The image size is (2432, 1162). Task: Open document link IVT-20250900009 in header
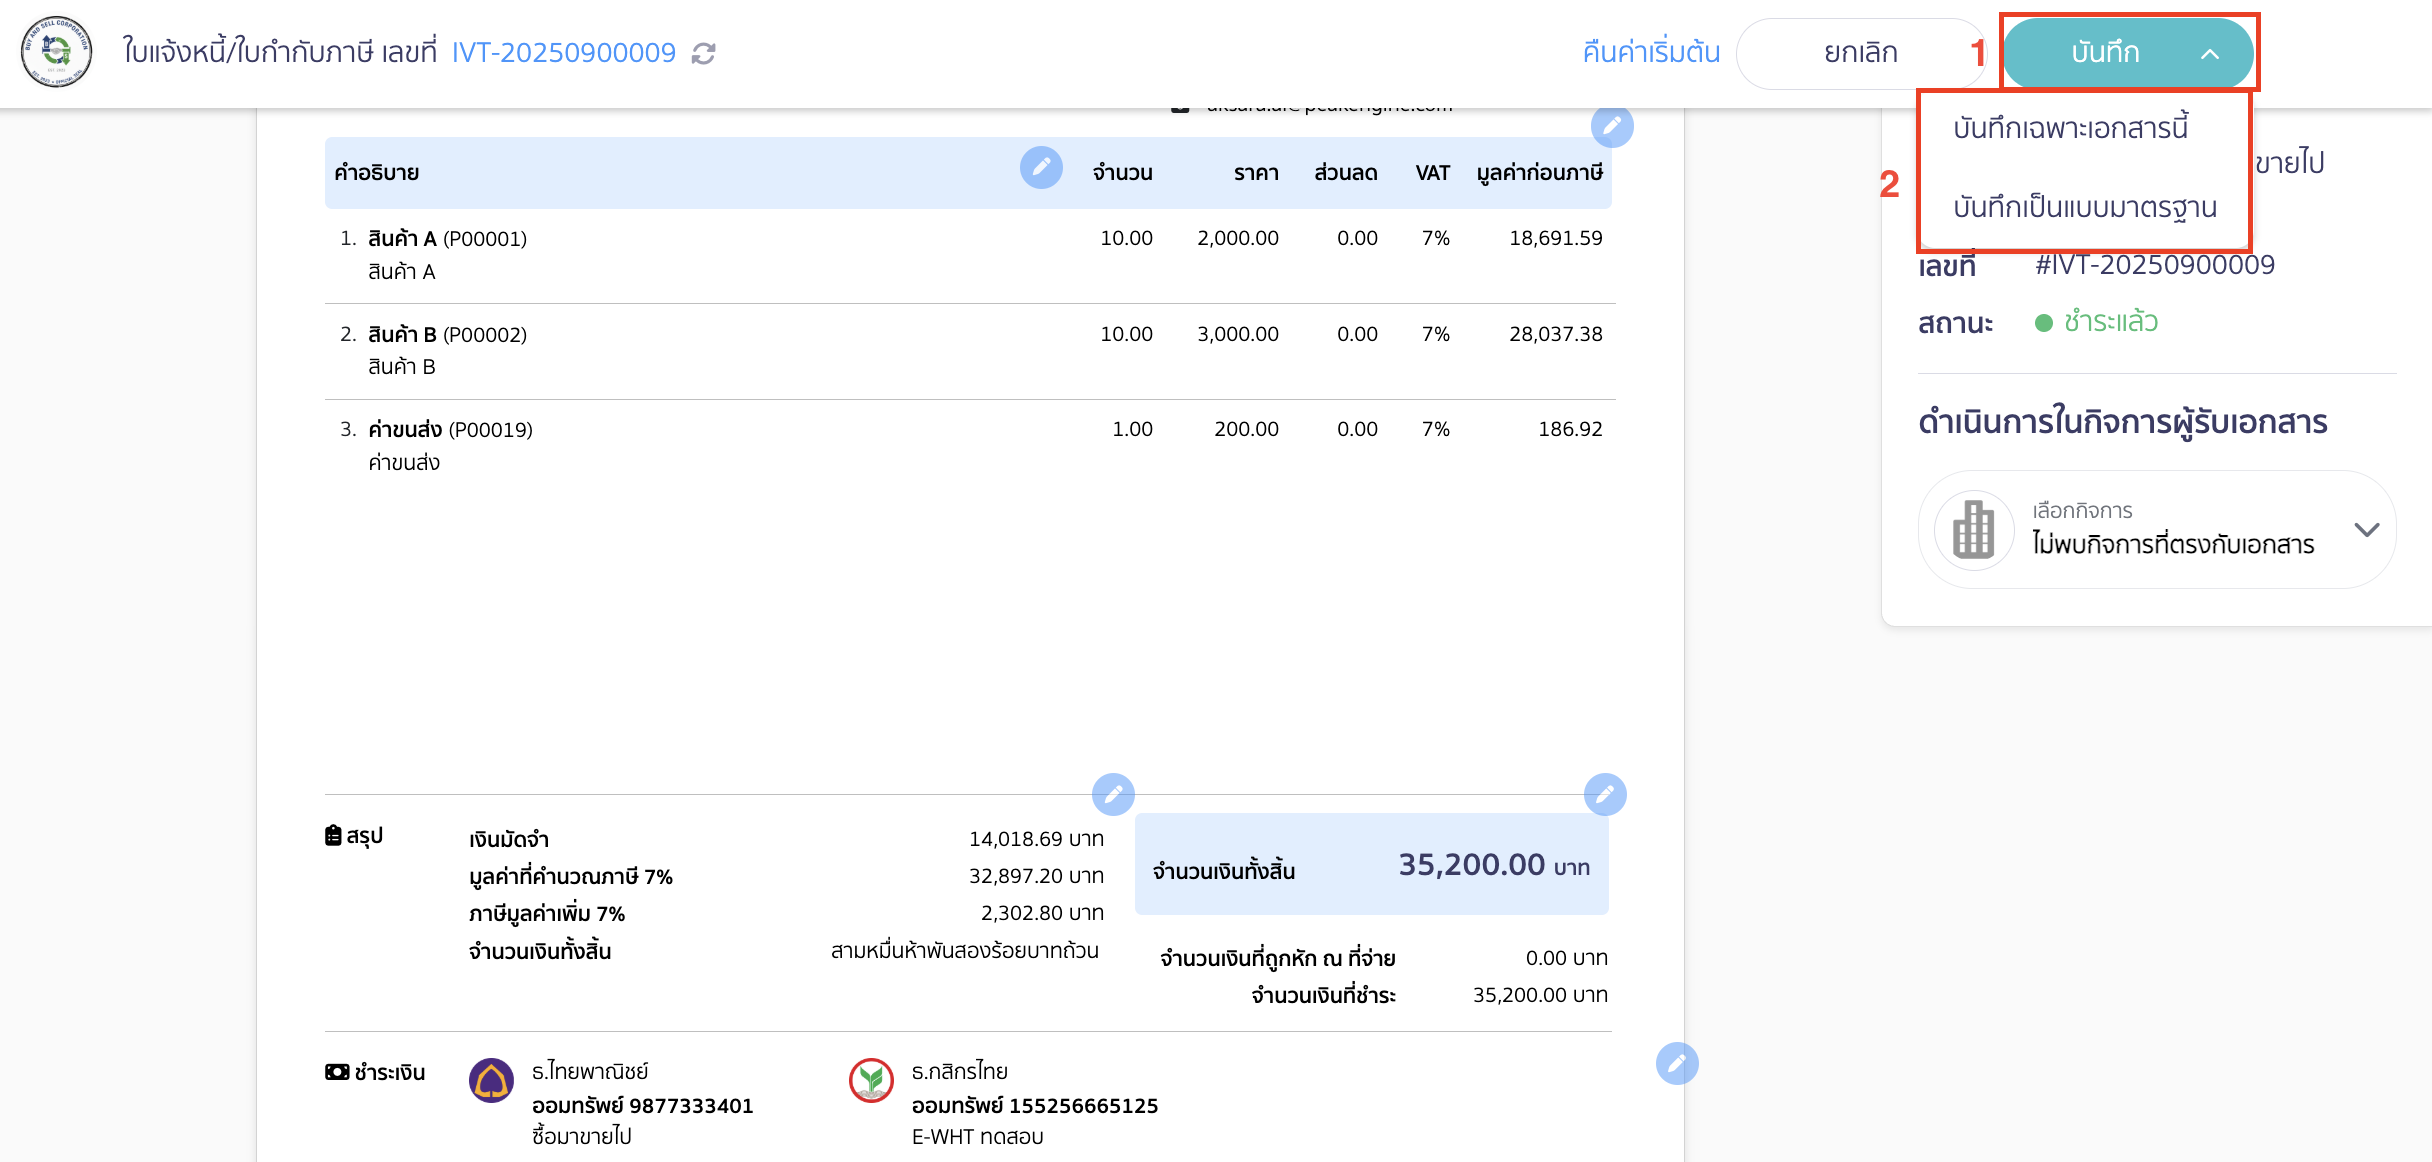[x=564, y=53]
